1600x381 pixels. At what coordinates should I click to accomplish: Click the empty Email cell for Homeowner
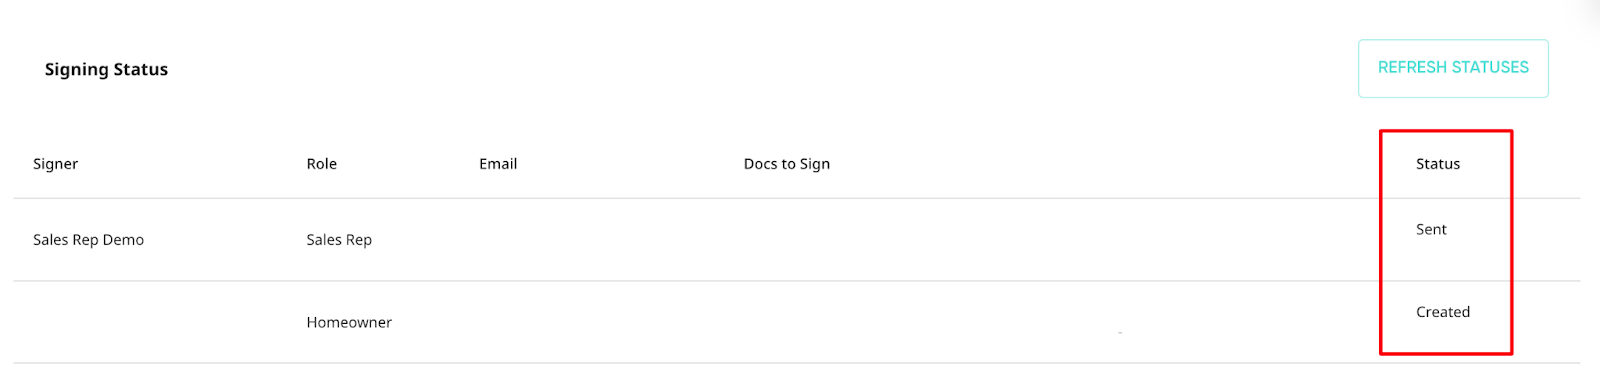click(x=600, y=322)
